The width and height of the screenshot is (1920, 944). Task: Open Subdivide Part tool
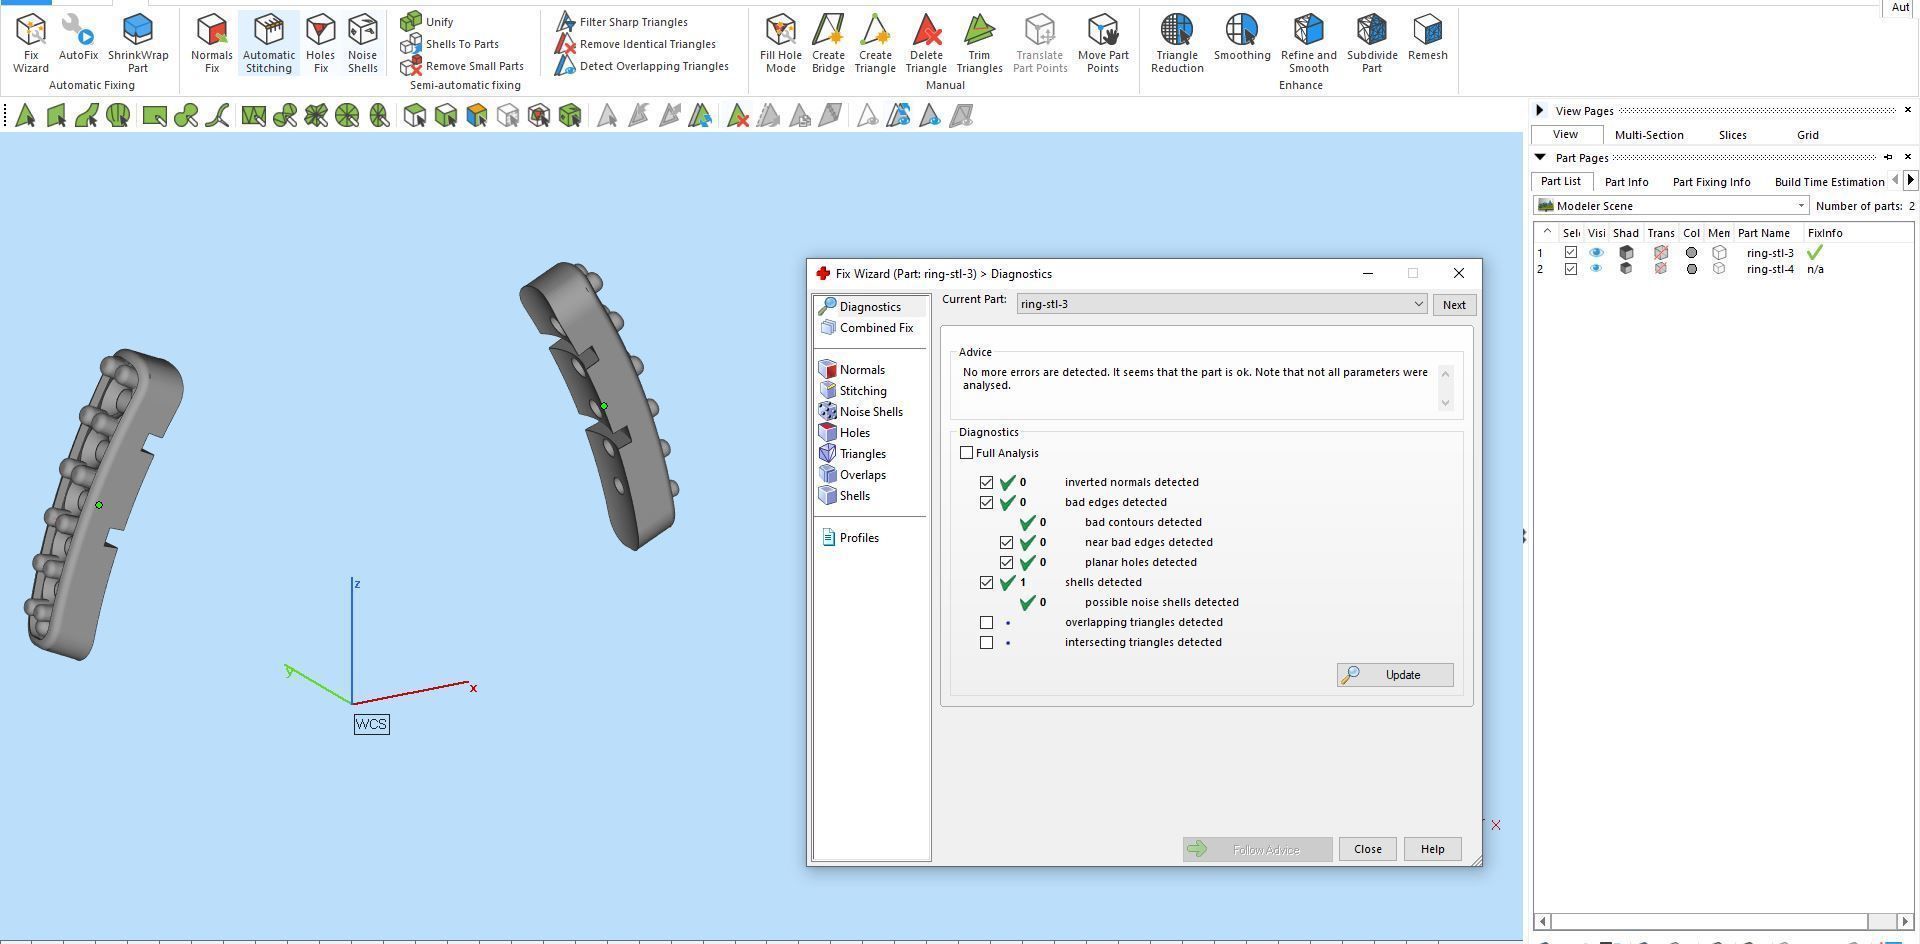(1372, 43)
